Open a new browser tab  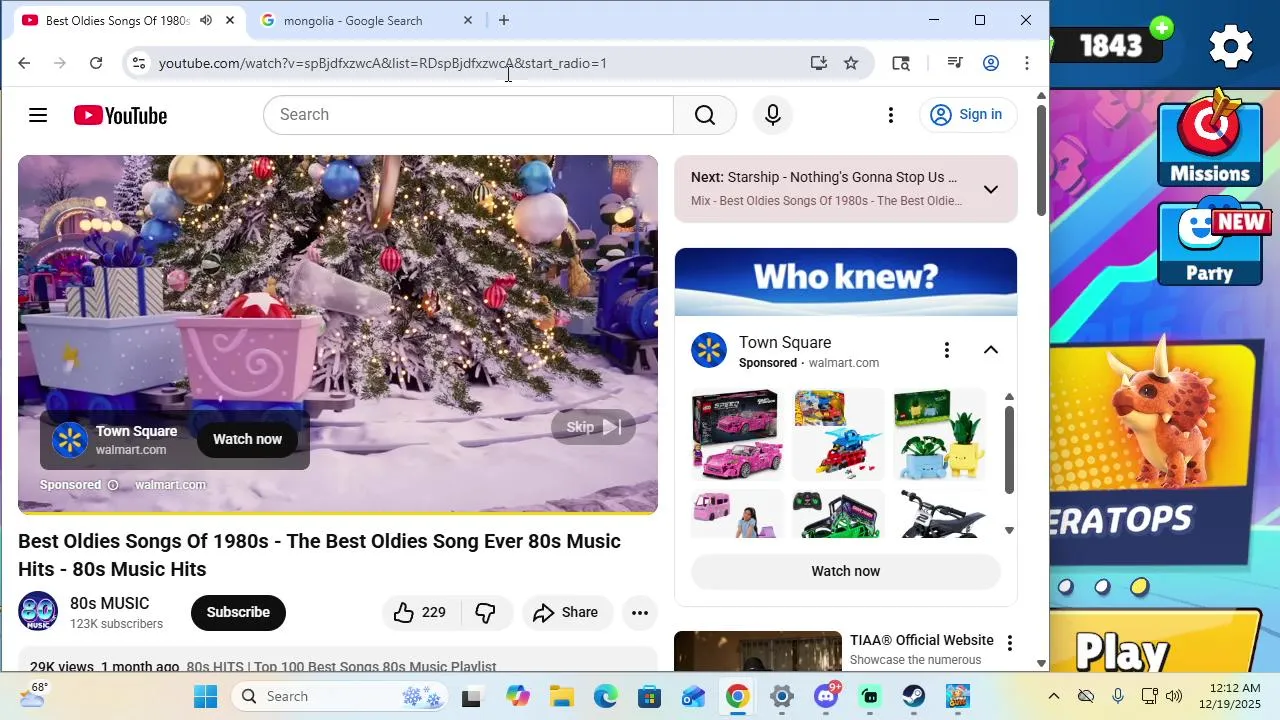coord(504,20)
